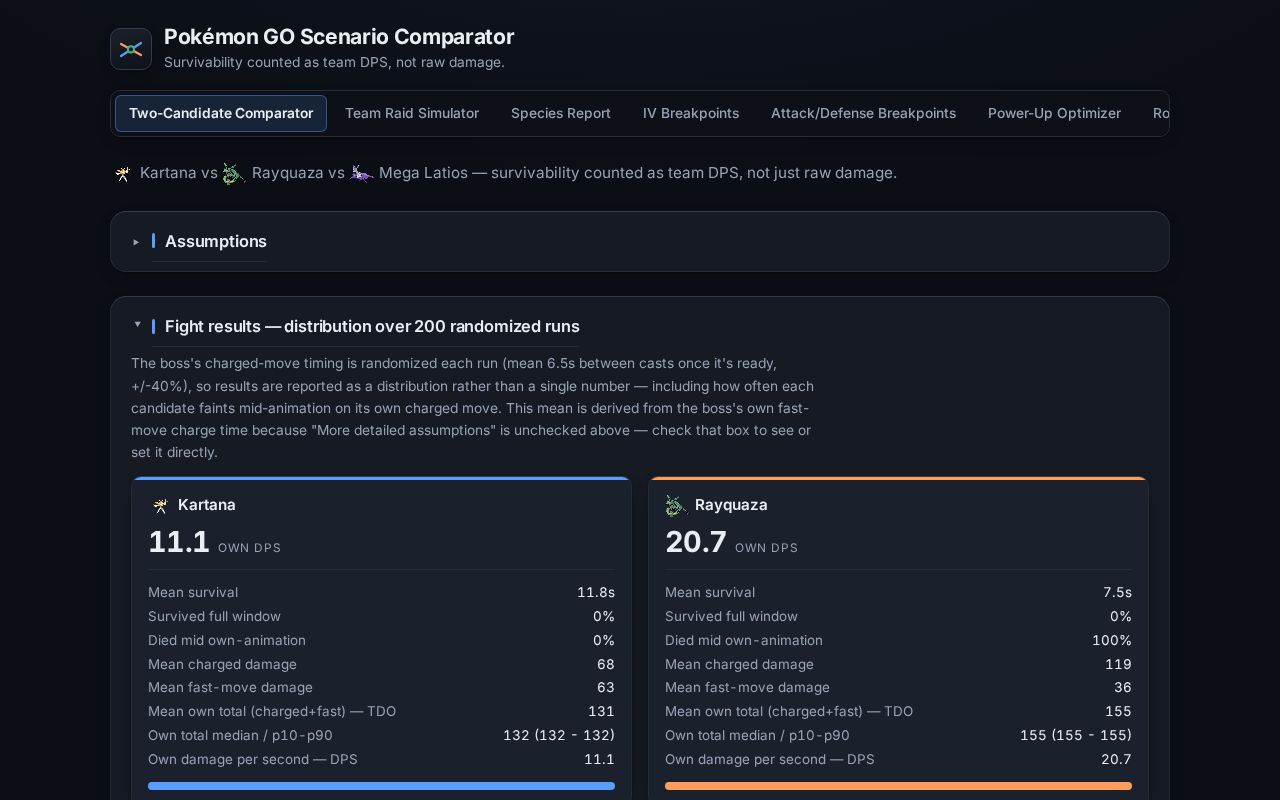Click Rayquaza's mean survival value 7.5s
Viewport: 1280px width, 800px height.
1117,593
